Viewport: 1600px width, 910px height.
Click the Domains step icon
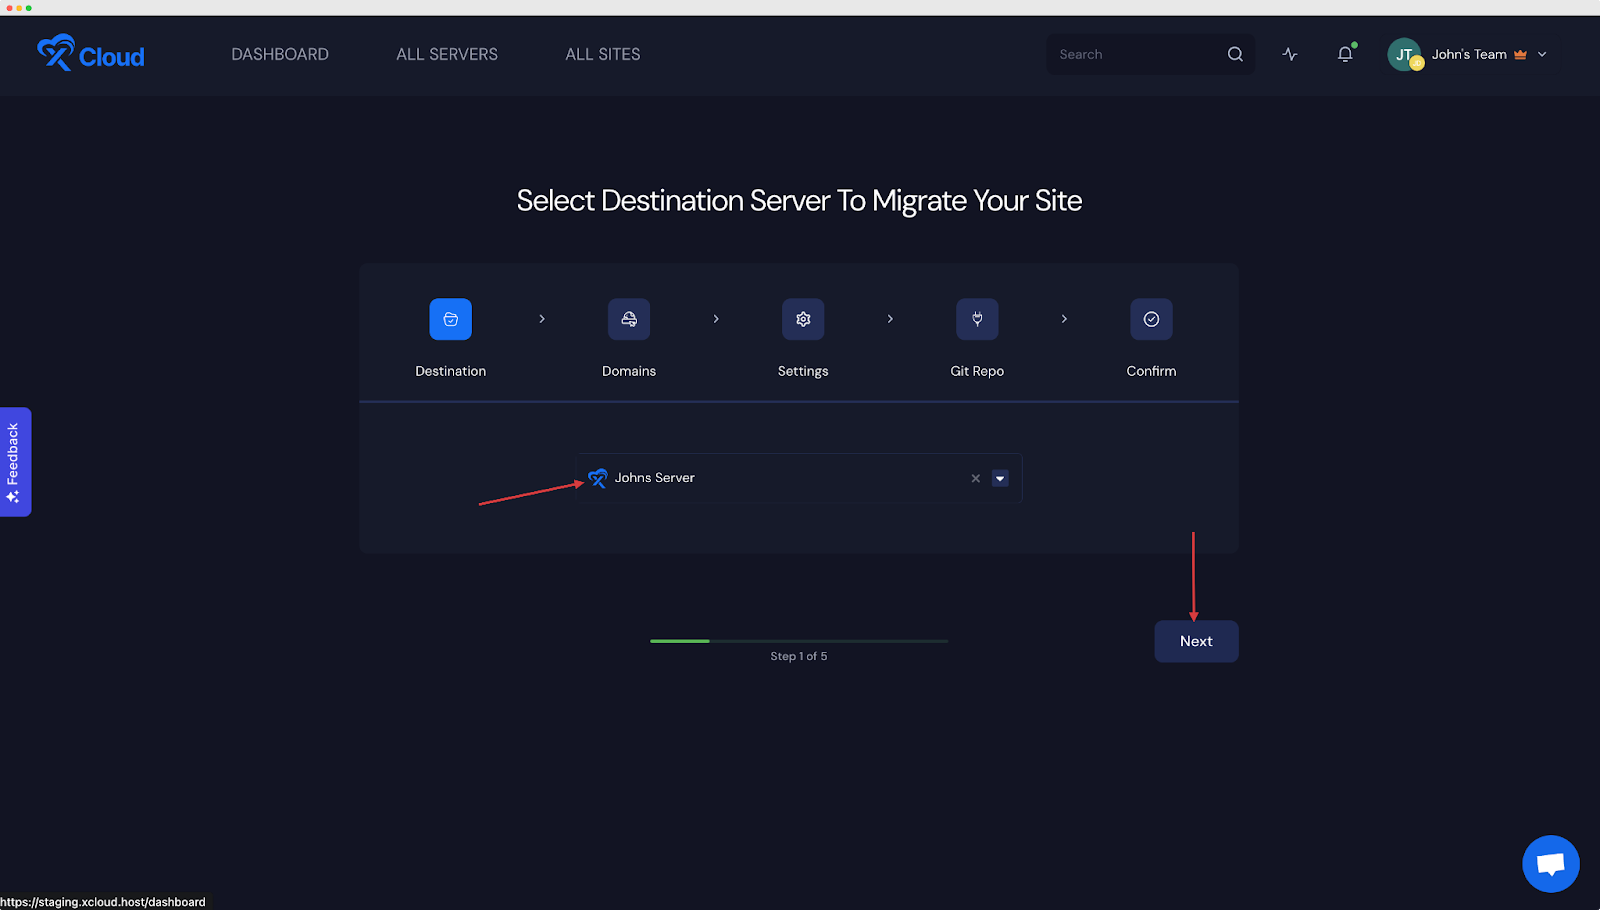628,319
